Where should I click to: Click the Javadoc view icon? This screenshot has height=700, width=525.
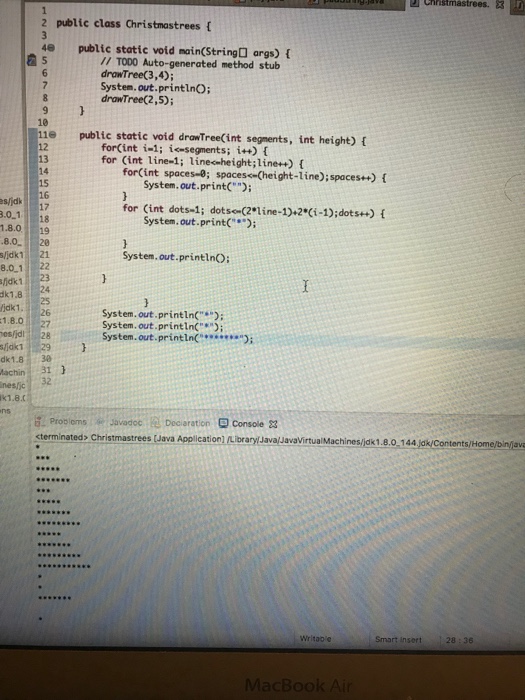pyautogui.click(x=101, y=422)
